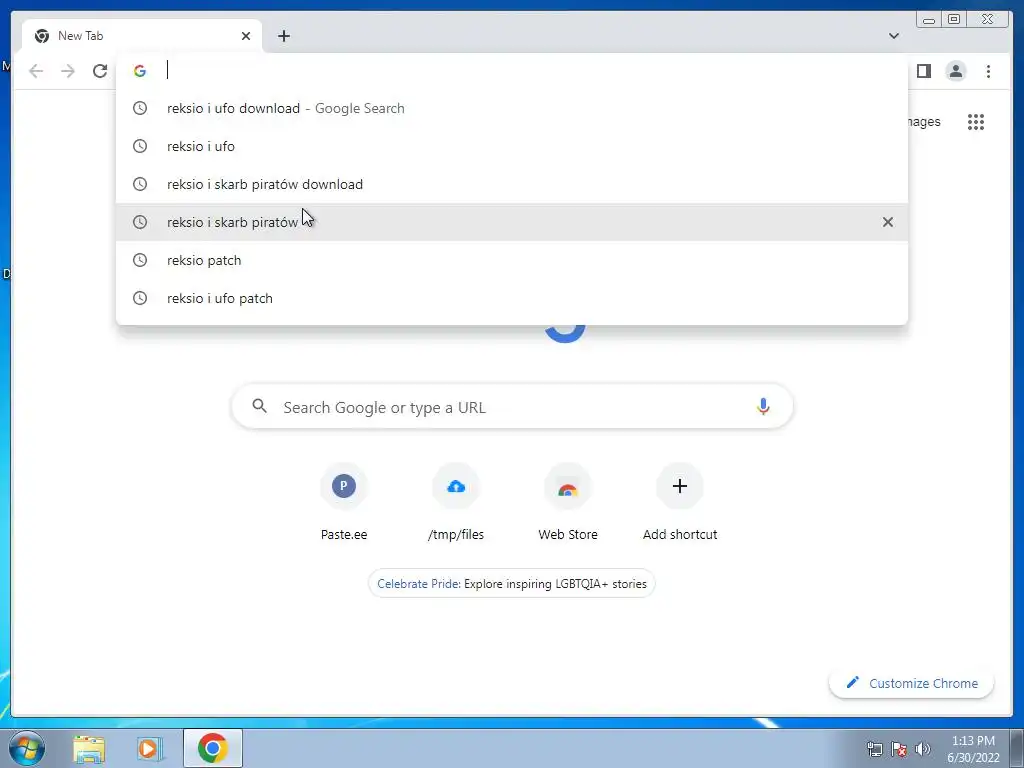Open the Chrome profile avatar
The width and height of the screenshot is (1024, 768).
956,71
